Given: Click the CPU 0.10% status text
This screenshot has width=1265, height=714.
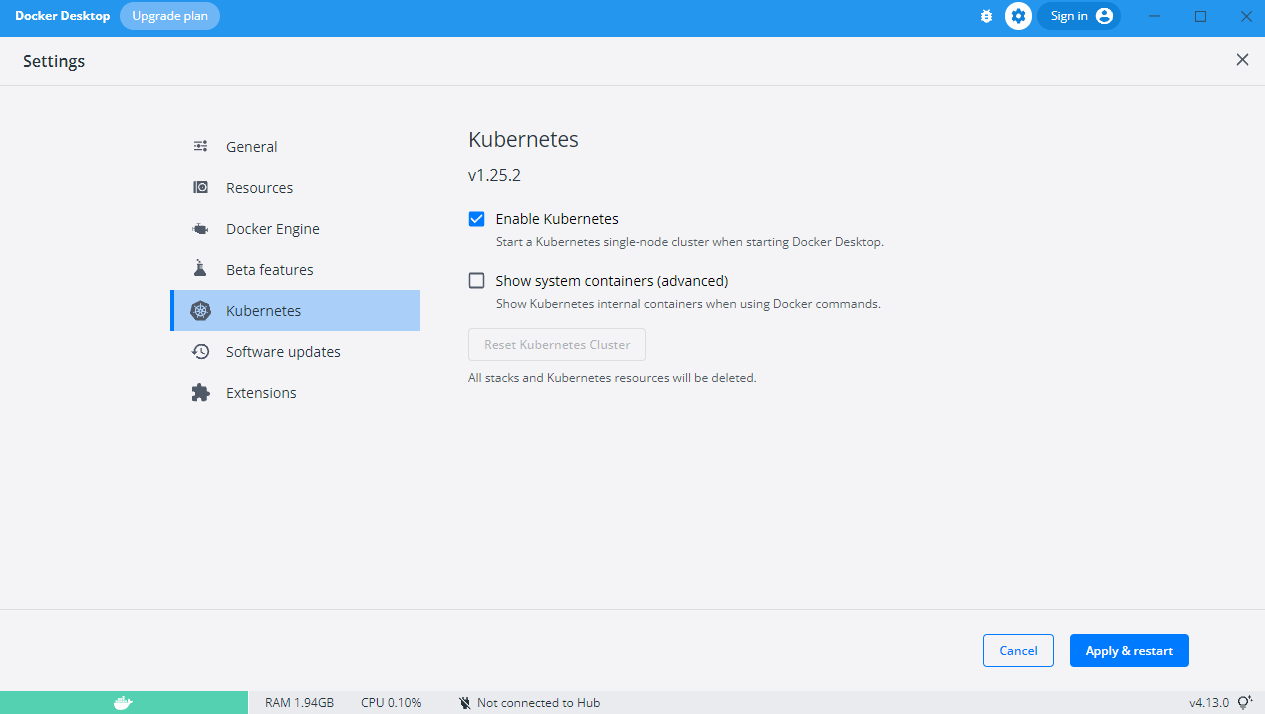Looking at the screenshot, I should (x=391, y=703).
